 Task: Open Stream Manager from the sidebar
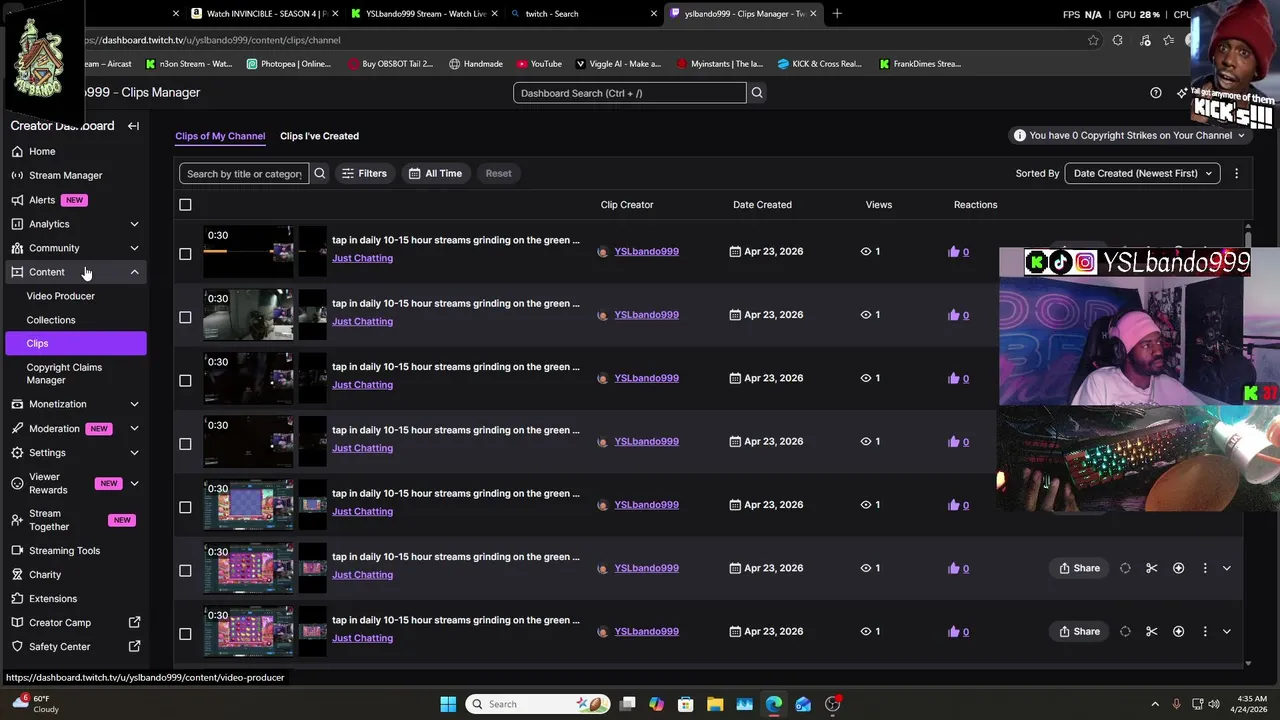coord(65,175)
